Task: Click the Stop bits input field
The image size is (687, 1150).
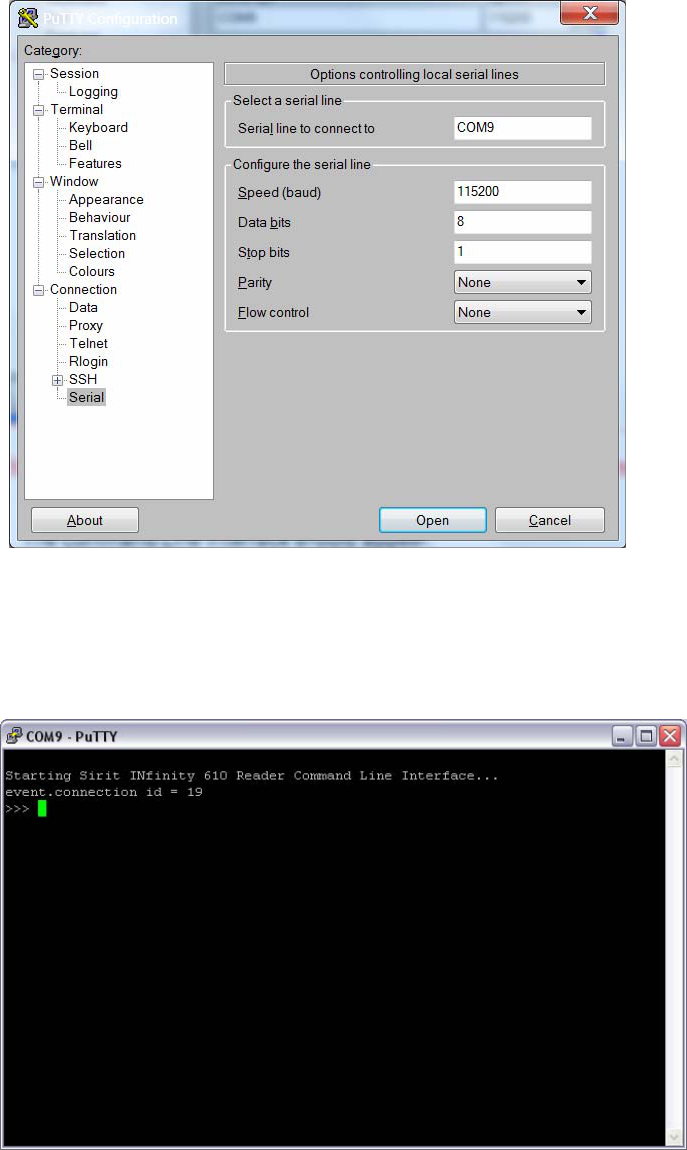Action: [523, 252]
